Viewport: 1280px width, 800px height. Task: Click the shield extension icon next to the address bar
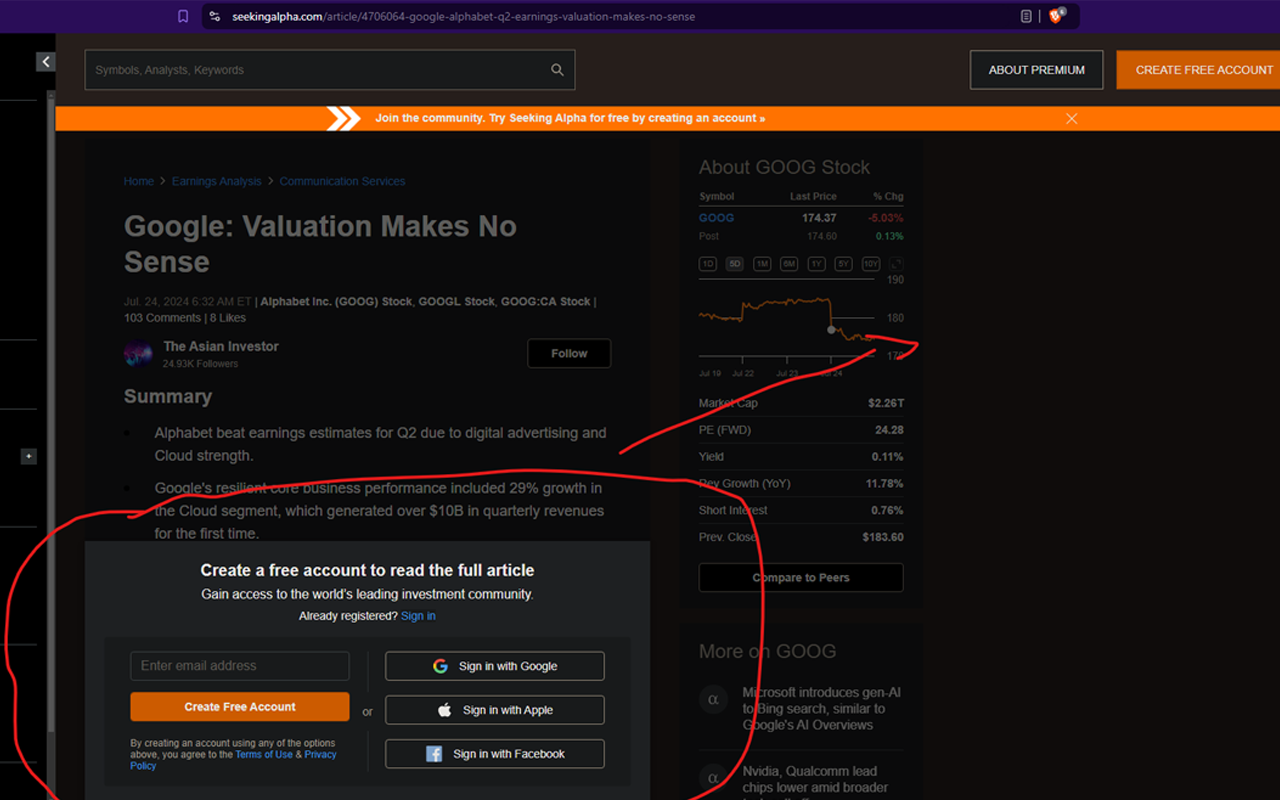click(1055, 16)
